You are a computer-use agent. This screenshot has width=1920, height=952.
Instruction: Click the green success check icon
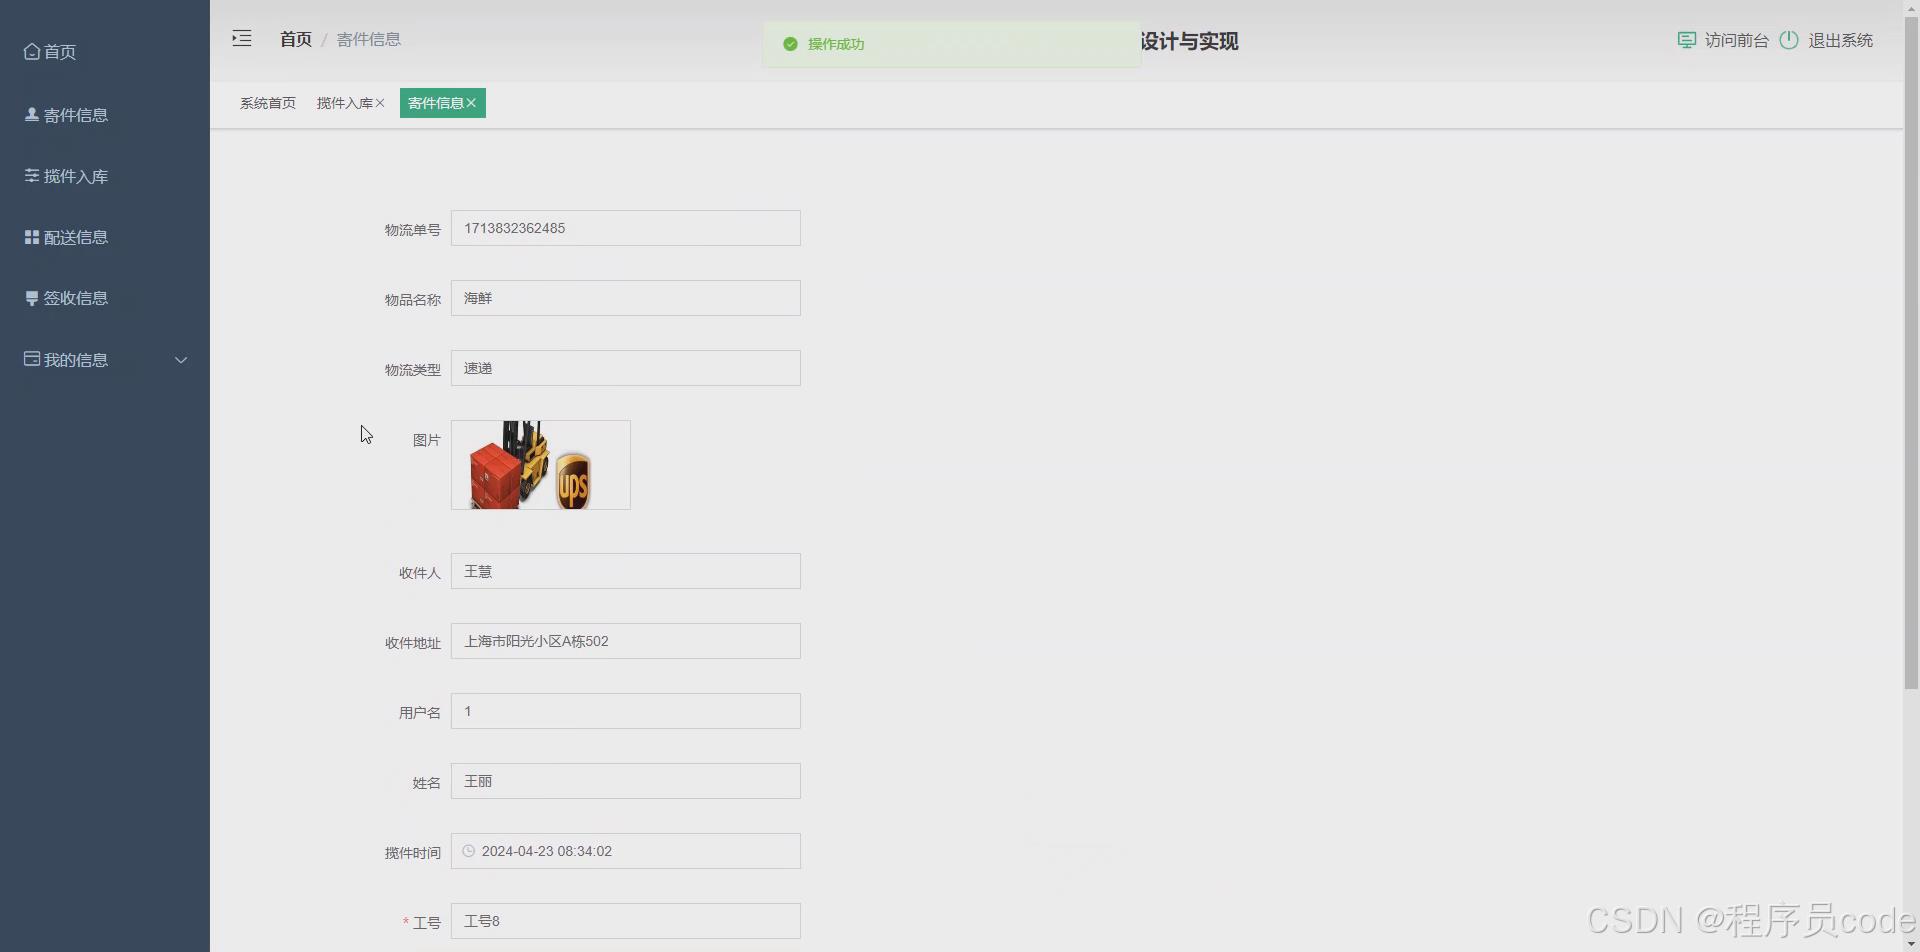click(790, 44)
